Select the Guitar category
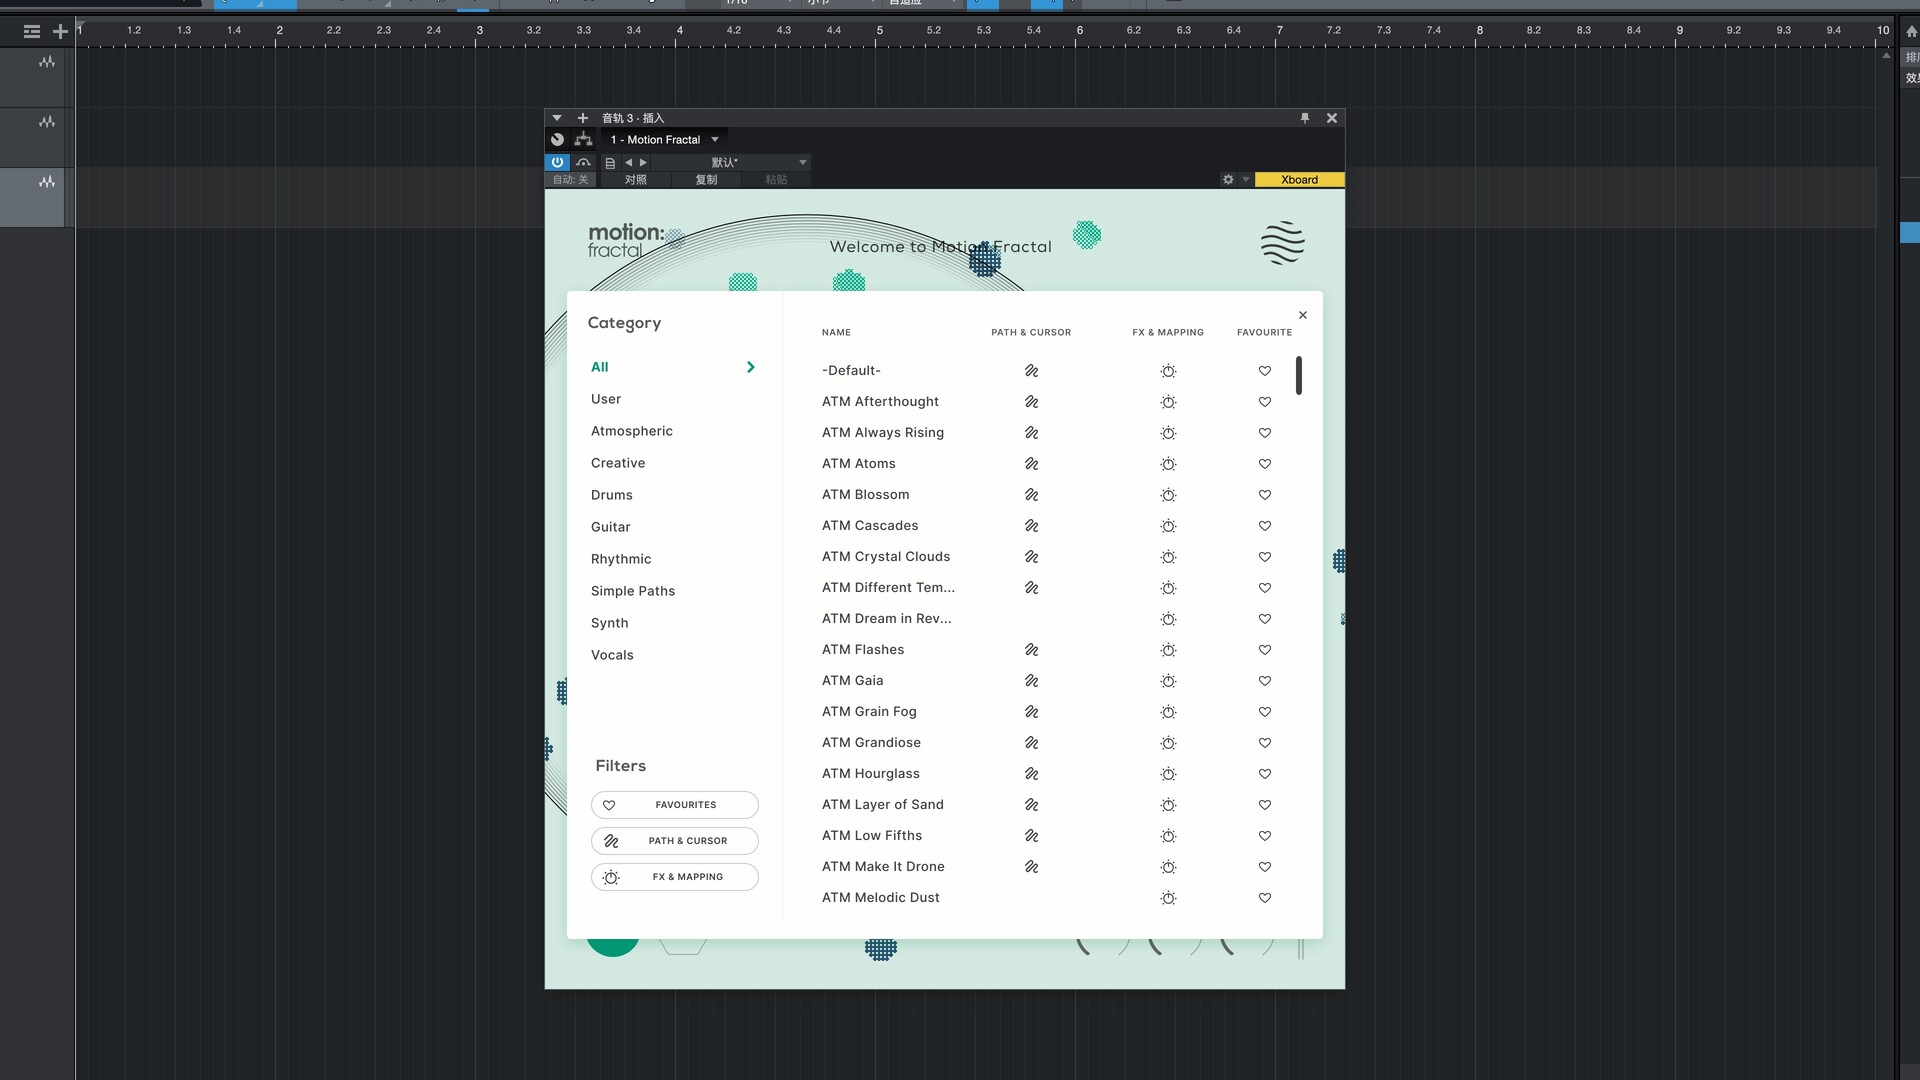Screen dimensions: 1920x1080 [x=611, y=527]
